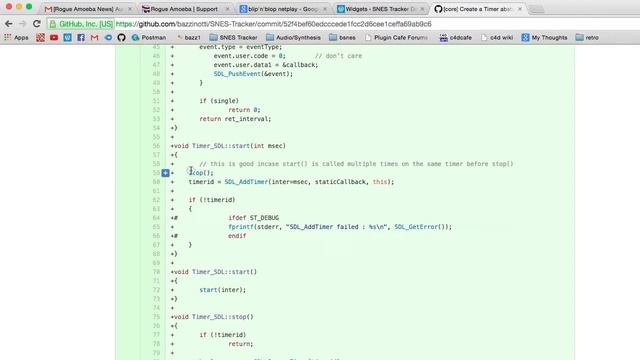Open the blue circular bookmark icon
The width and height of the screenshot is (640, 360).
(108, 38)
